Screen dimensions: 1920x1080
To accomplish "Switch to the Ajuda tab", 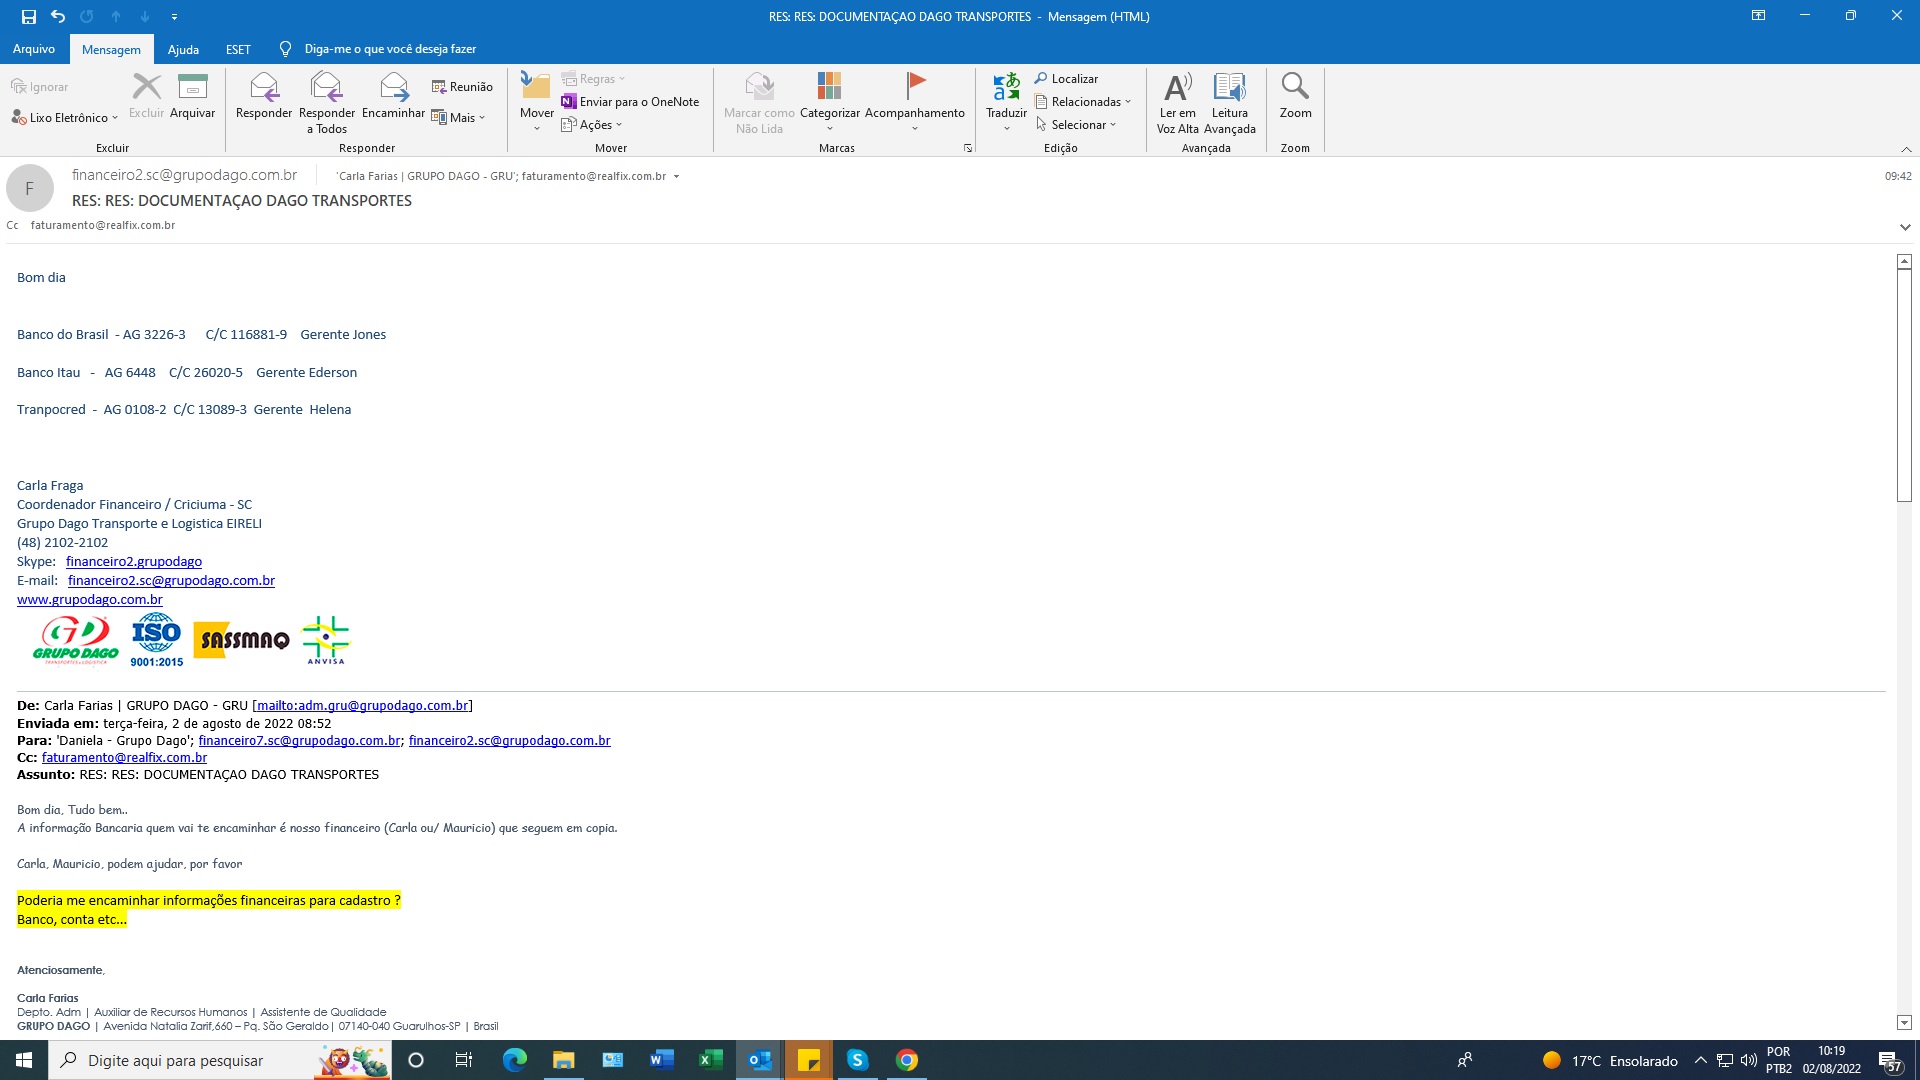I will click(183, 49).
